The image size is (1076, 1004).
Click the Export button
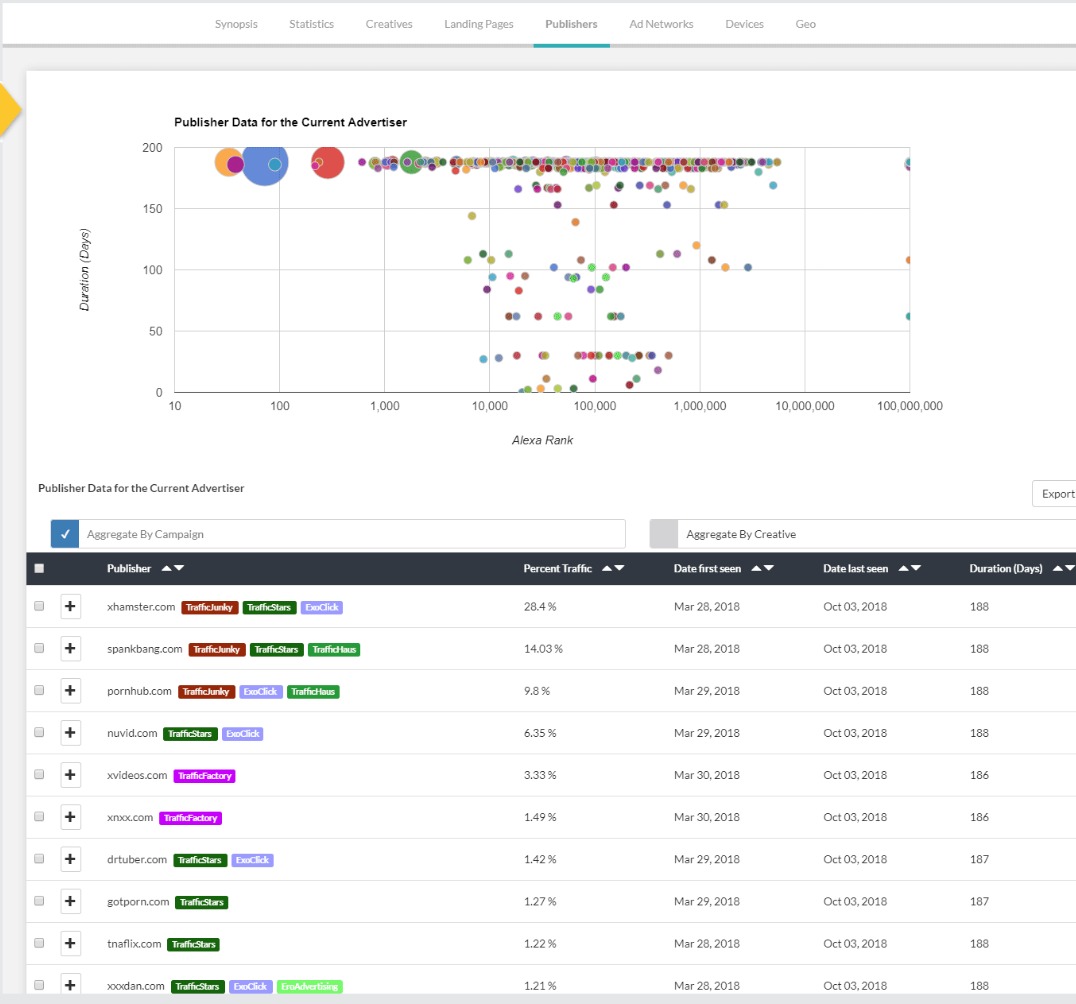tap(1057, 494)
